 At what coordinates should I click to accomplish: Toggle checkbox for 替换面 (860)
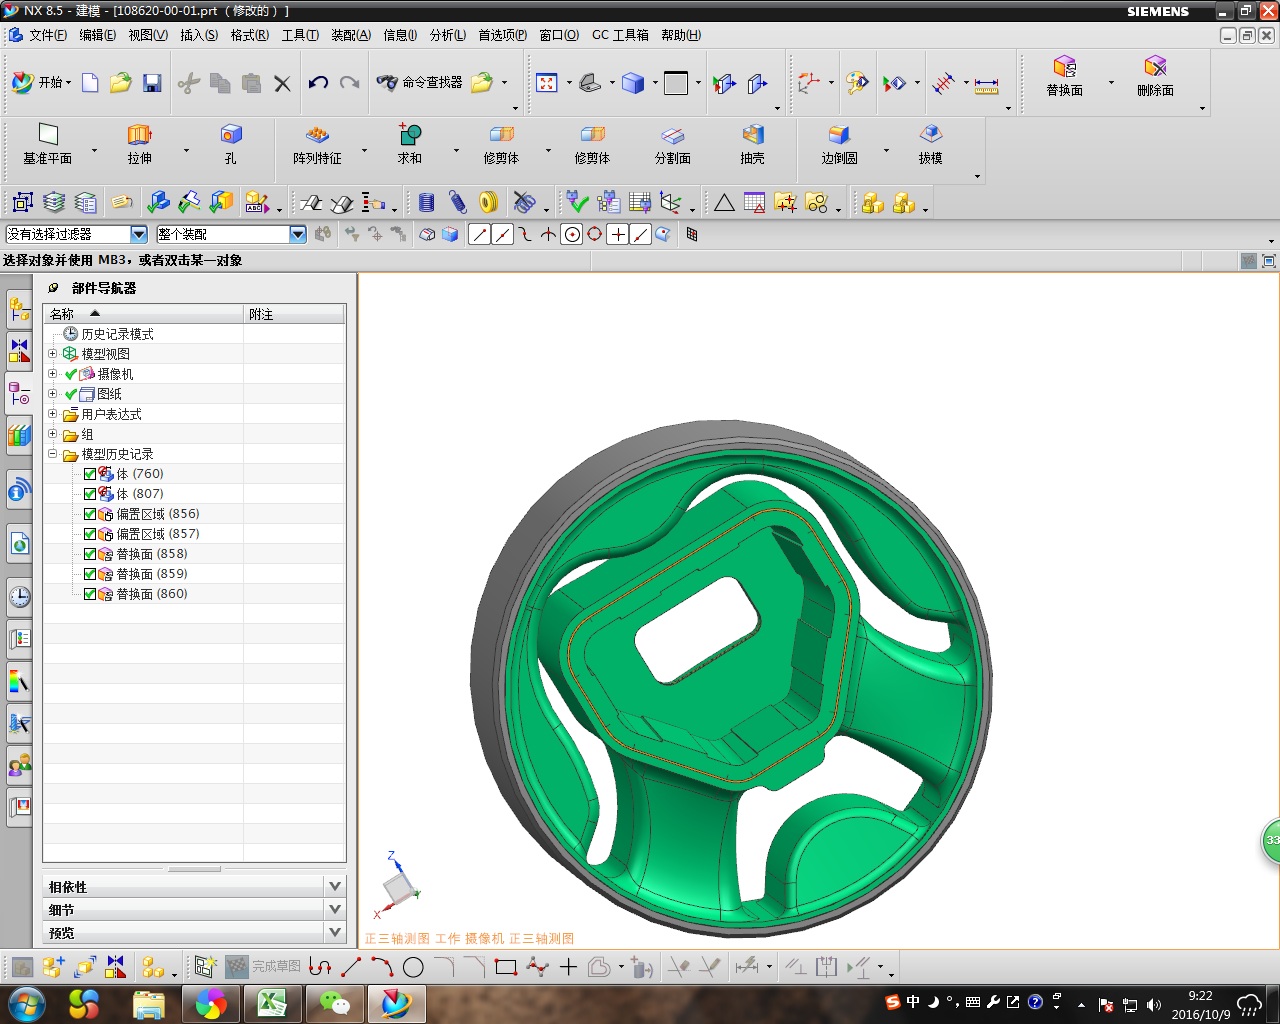click(90, 594)
